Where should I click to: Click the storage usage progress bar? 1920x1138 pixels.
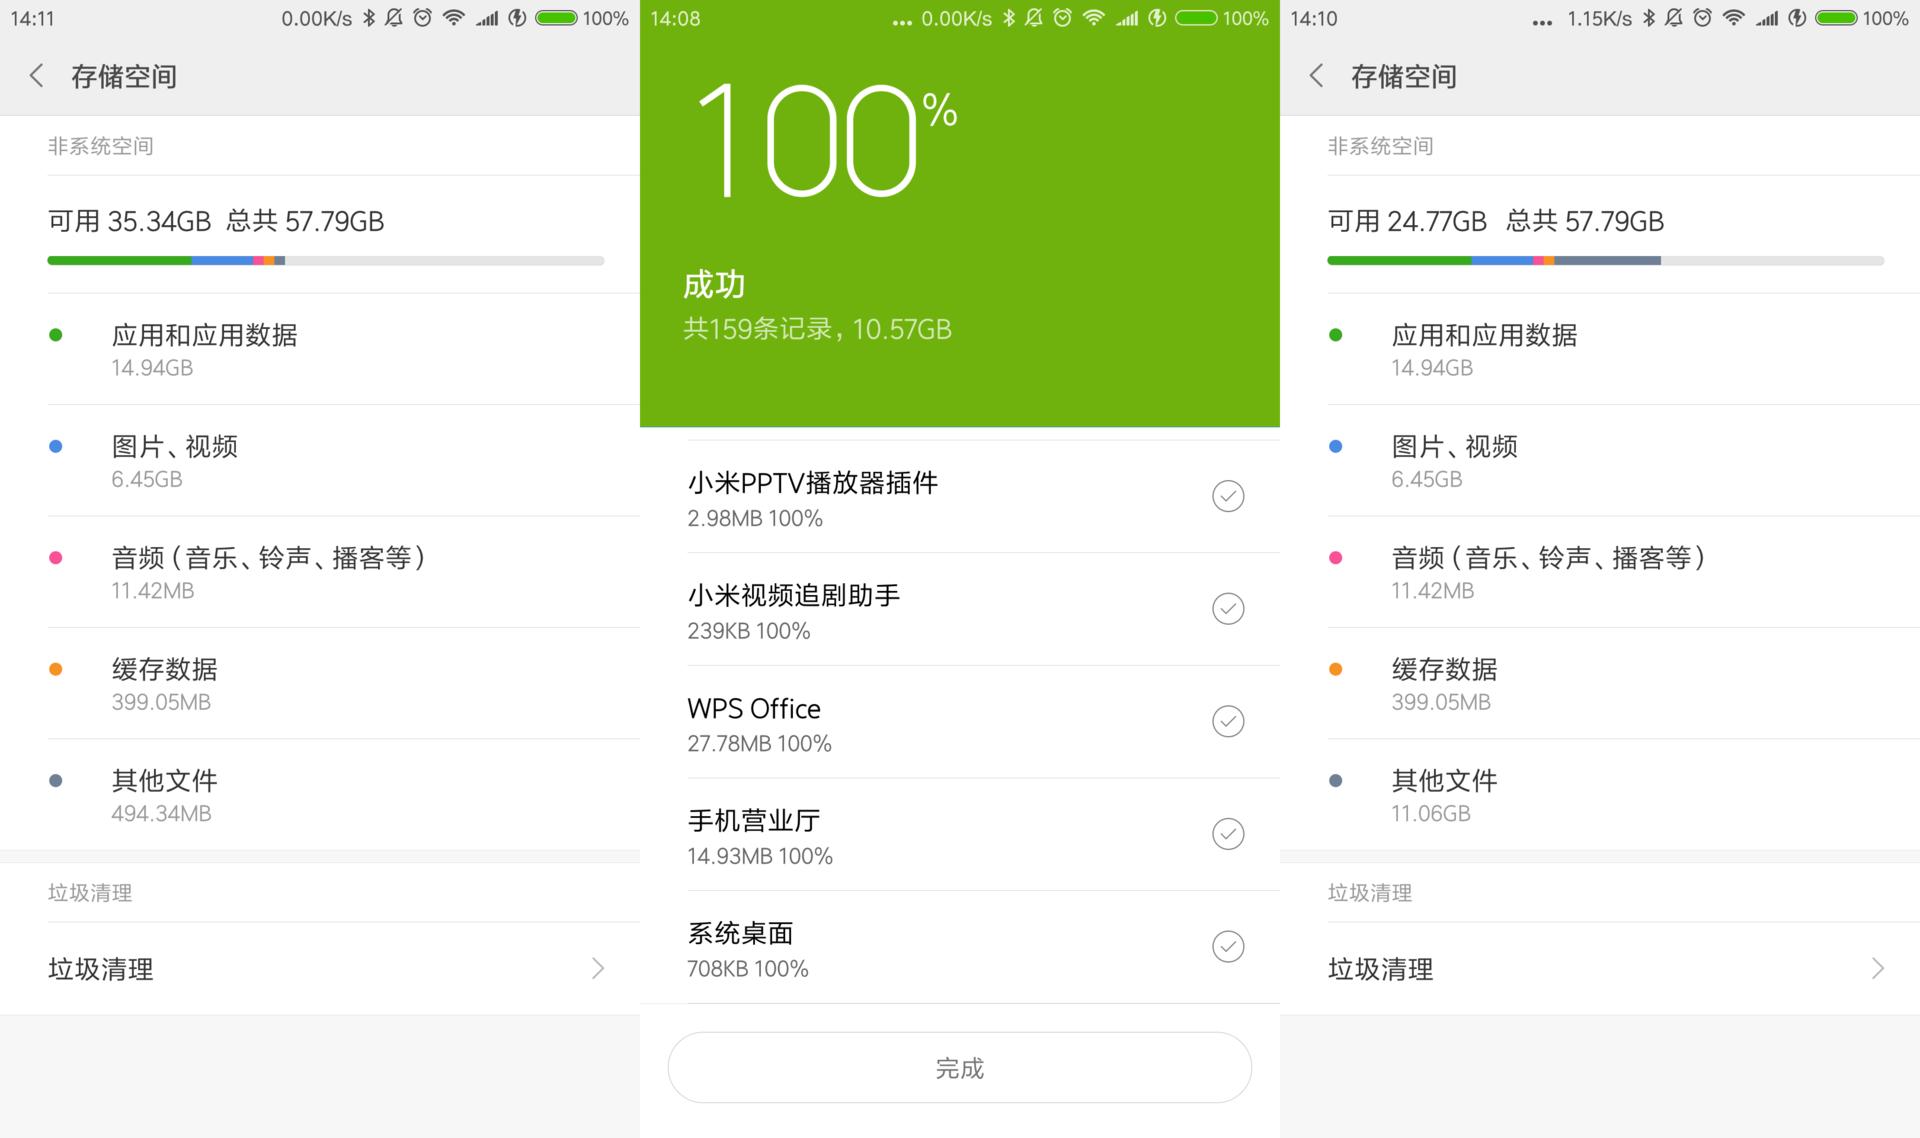click(x=325, y=260)
